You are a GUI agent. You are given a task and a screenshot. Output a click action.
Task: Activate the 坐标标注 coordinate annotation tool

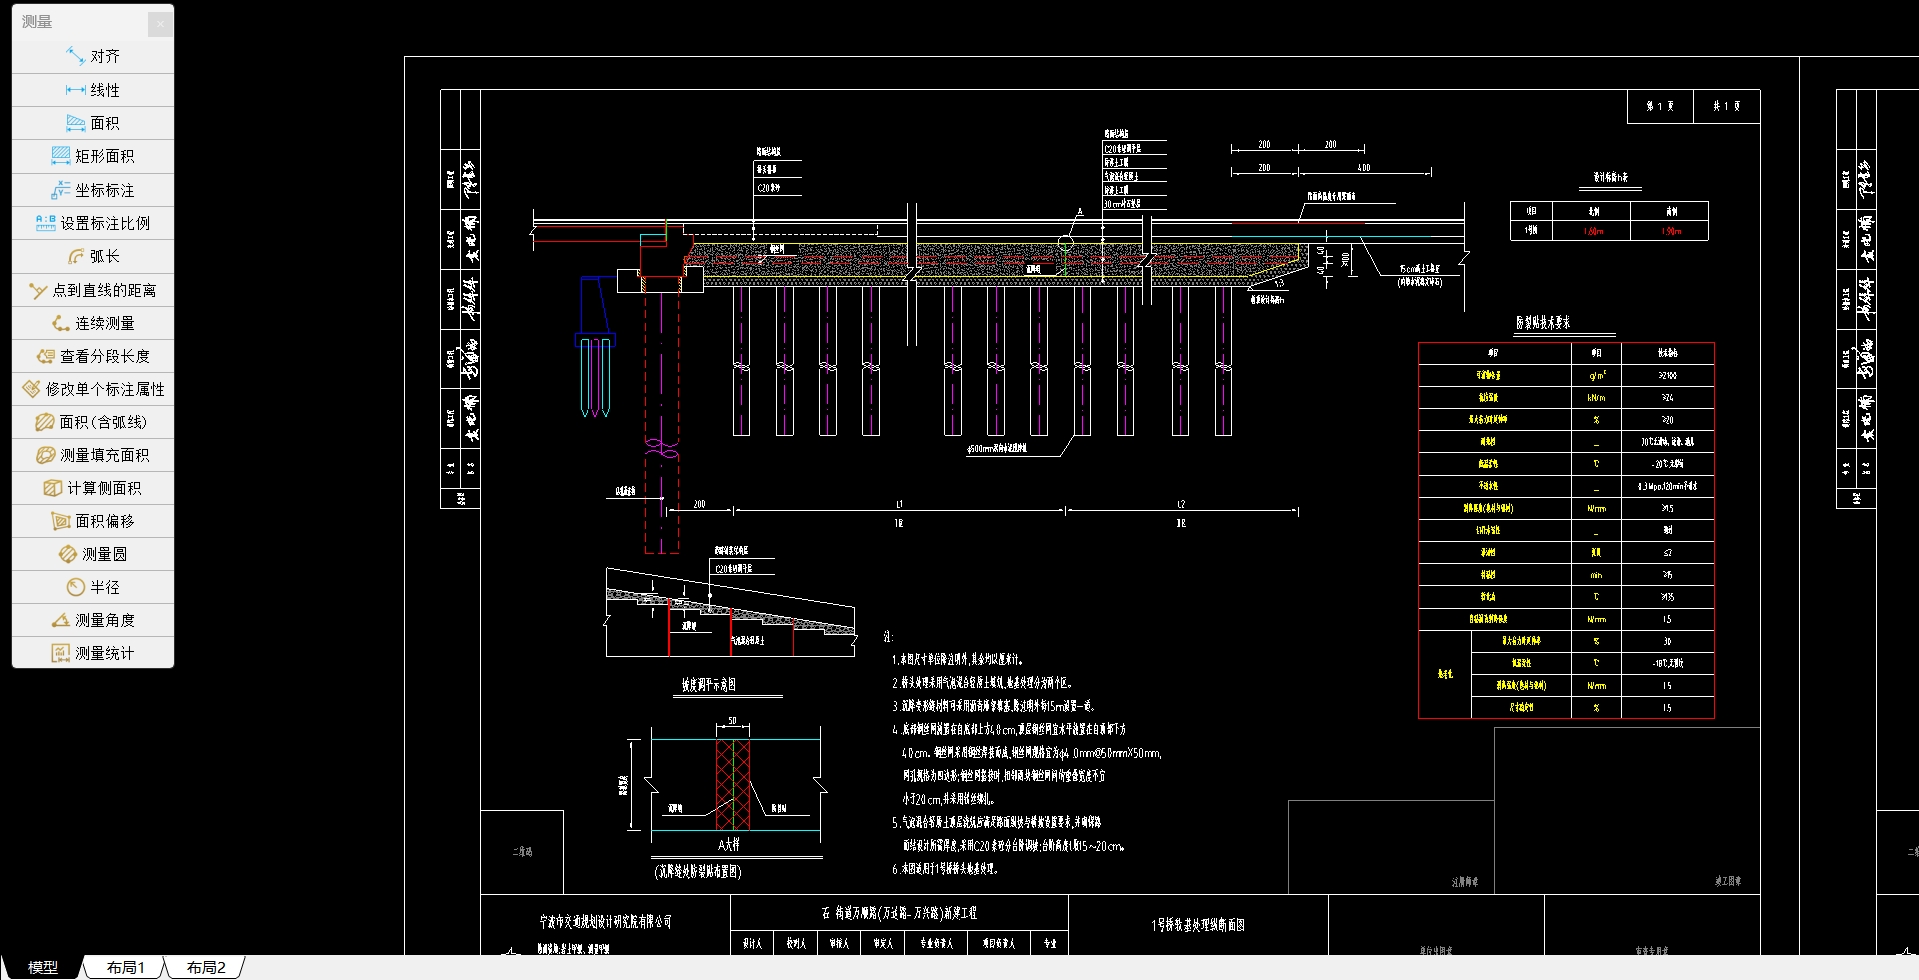point(93,190)
